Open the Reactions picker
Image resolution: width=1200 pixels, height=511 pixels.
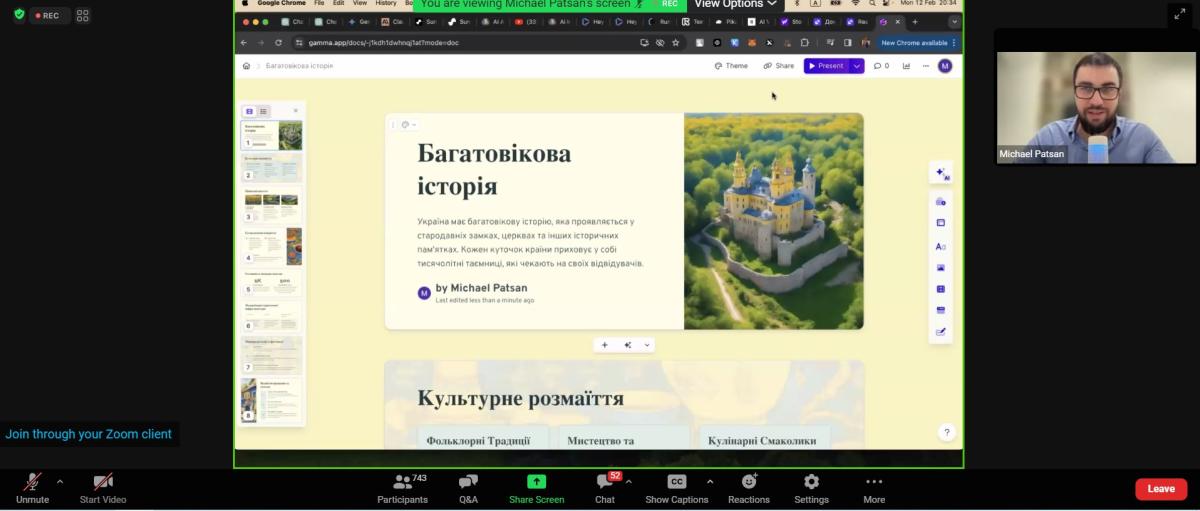point(748,487)
